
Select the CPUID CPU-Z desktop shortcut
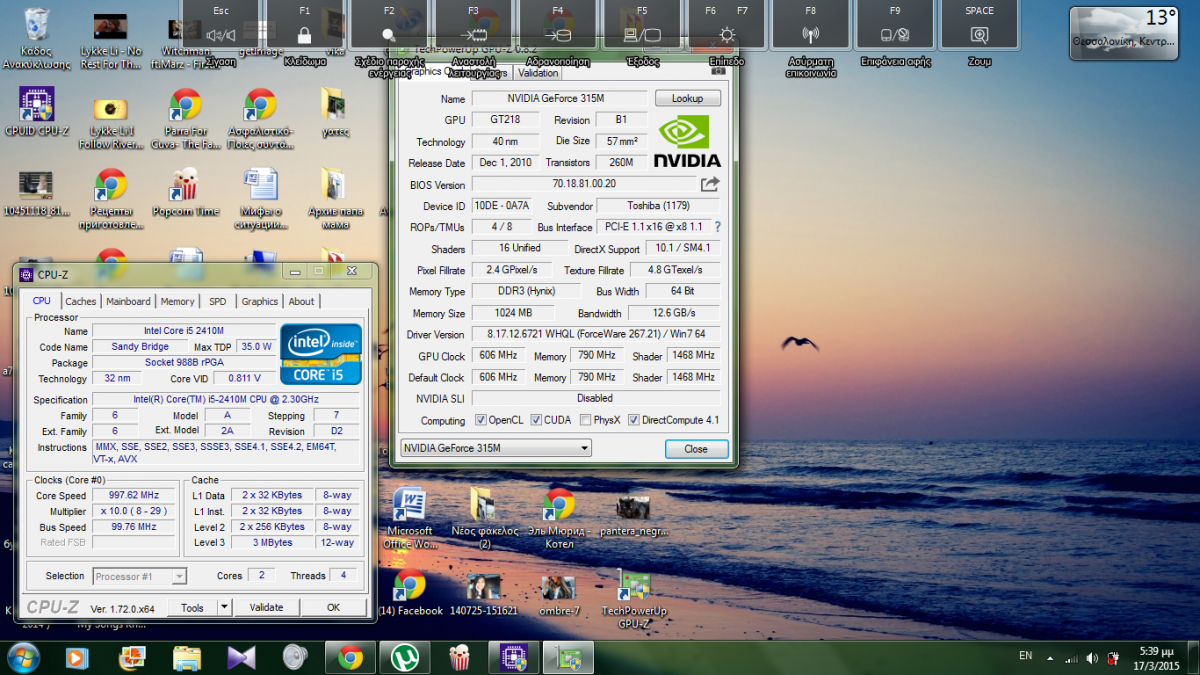pos(37,112)
